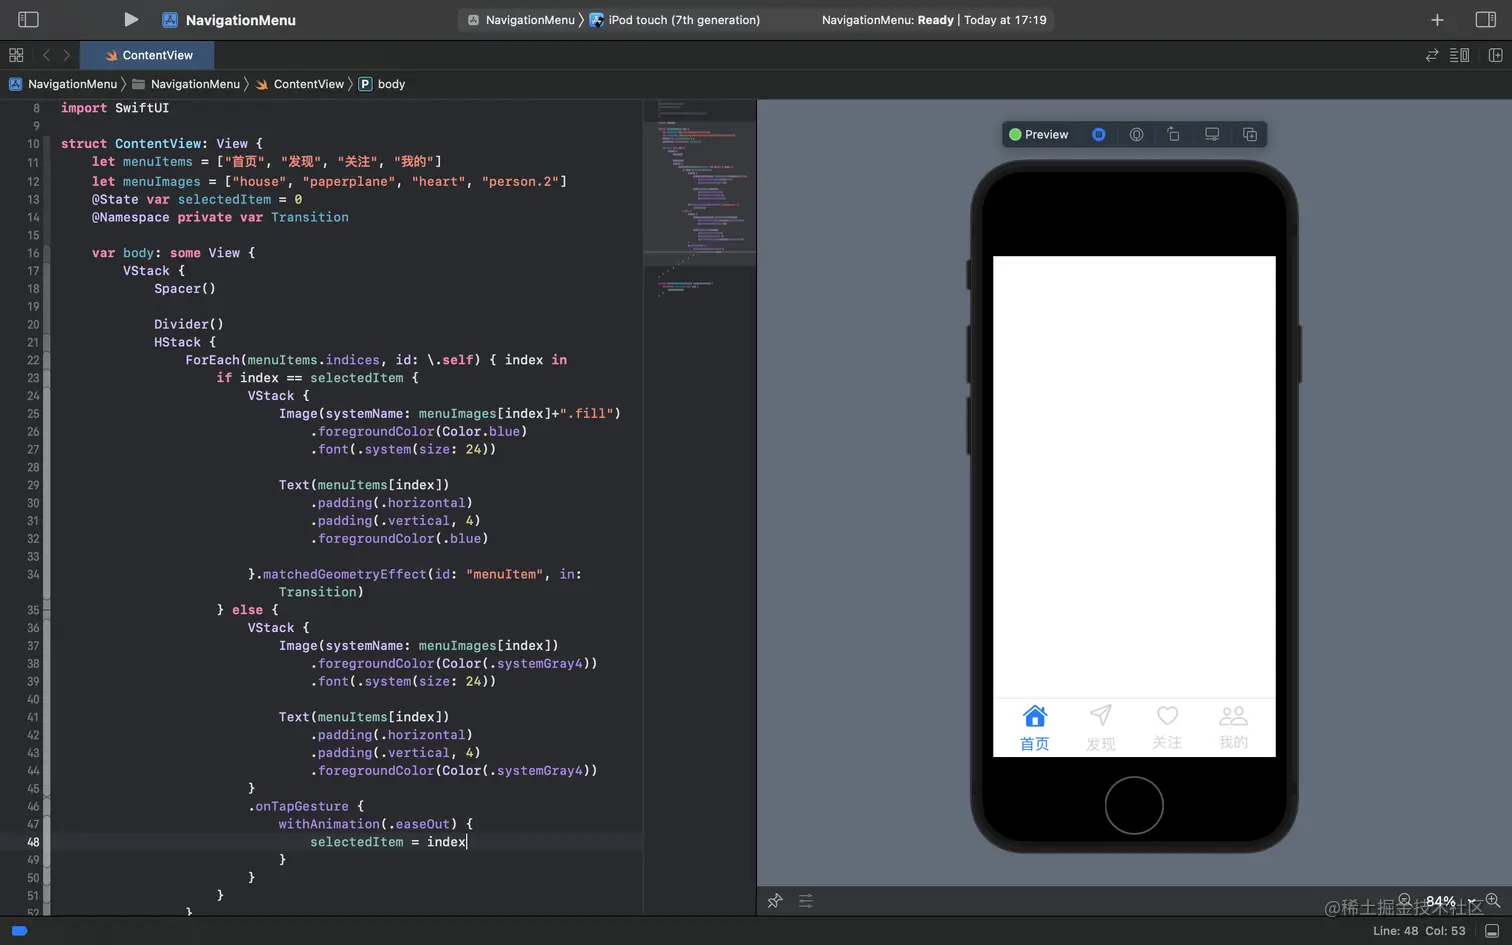Rotate the preview device
Image resolution: width=1512 pixels, height=945 pixels.
click(1174, 134)
